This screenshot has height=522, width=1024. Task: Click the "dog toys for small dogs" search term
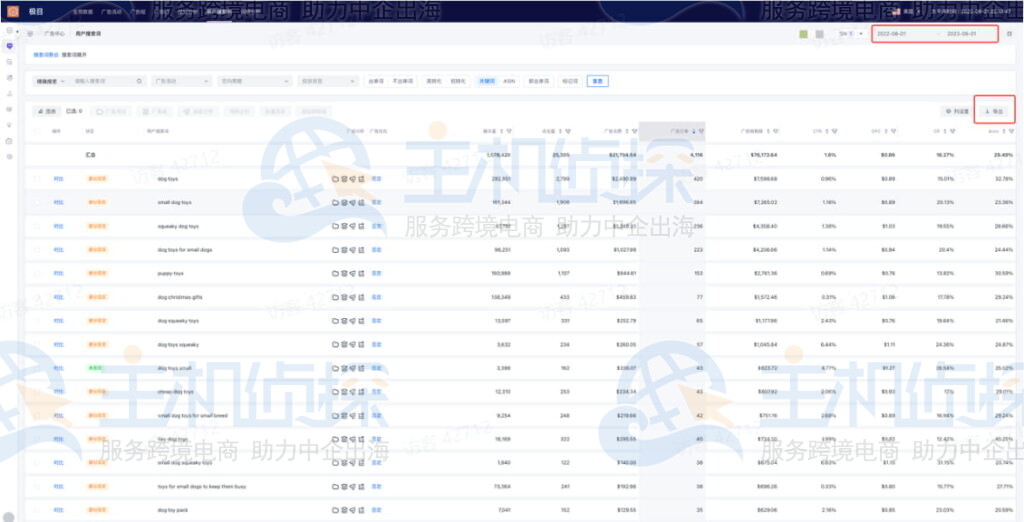pyautogui.click(x=185, y=250)
